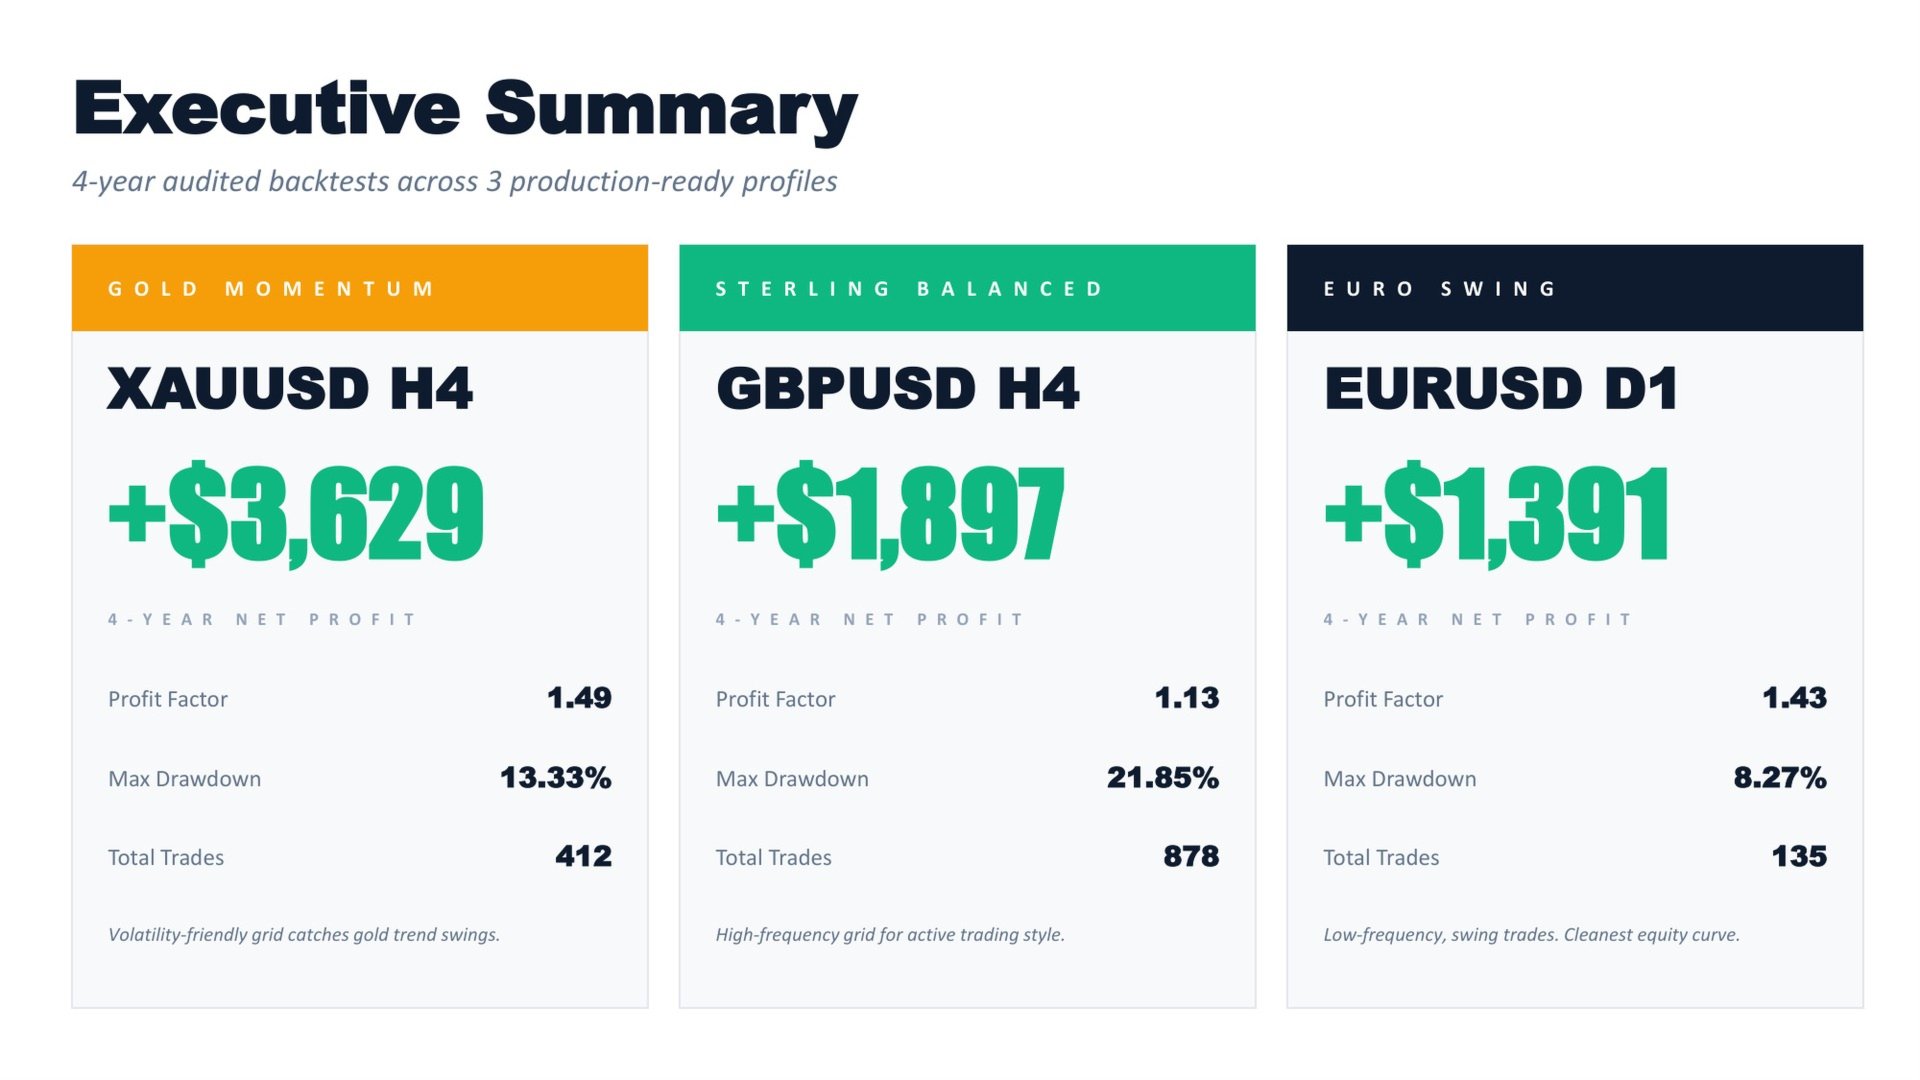Select the EURUSD D1 heading
This screenshot has width=1920, height=1080.
(x=1500, y=388)
